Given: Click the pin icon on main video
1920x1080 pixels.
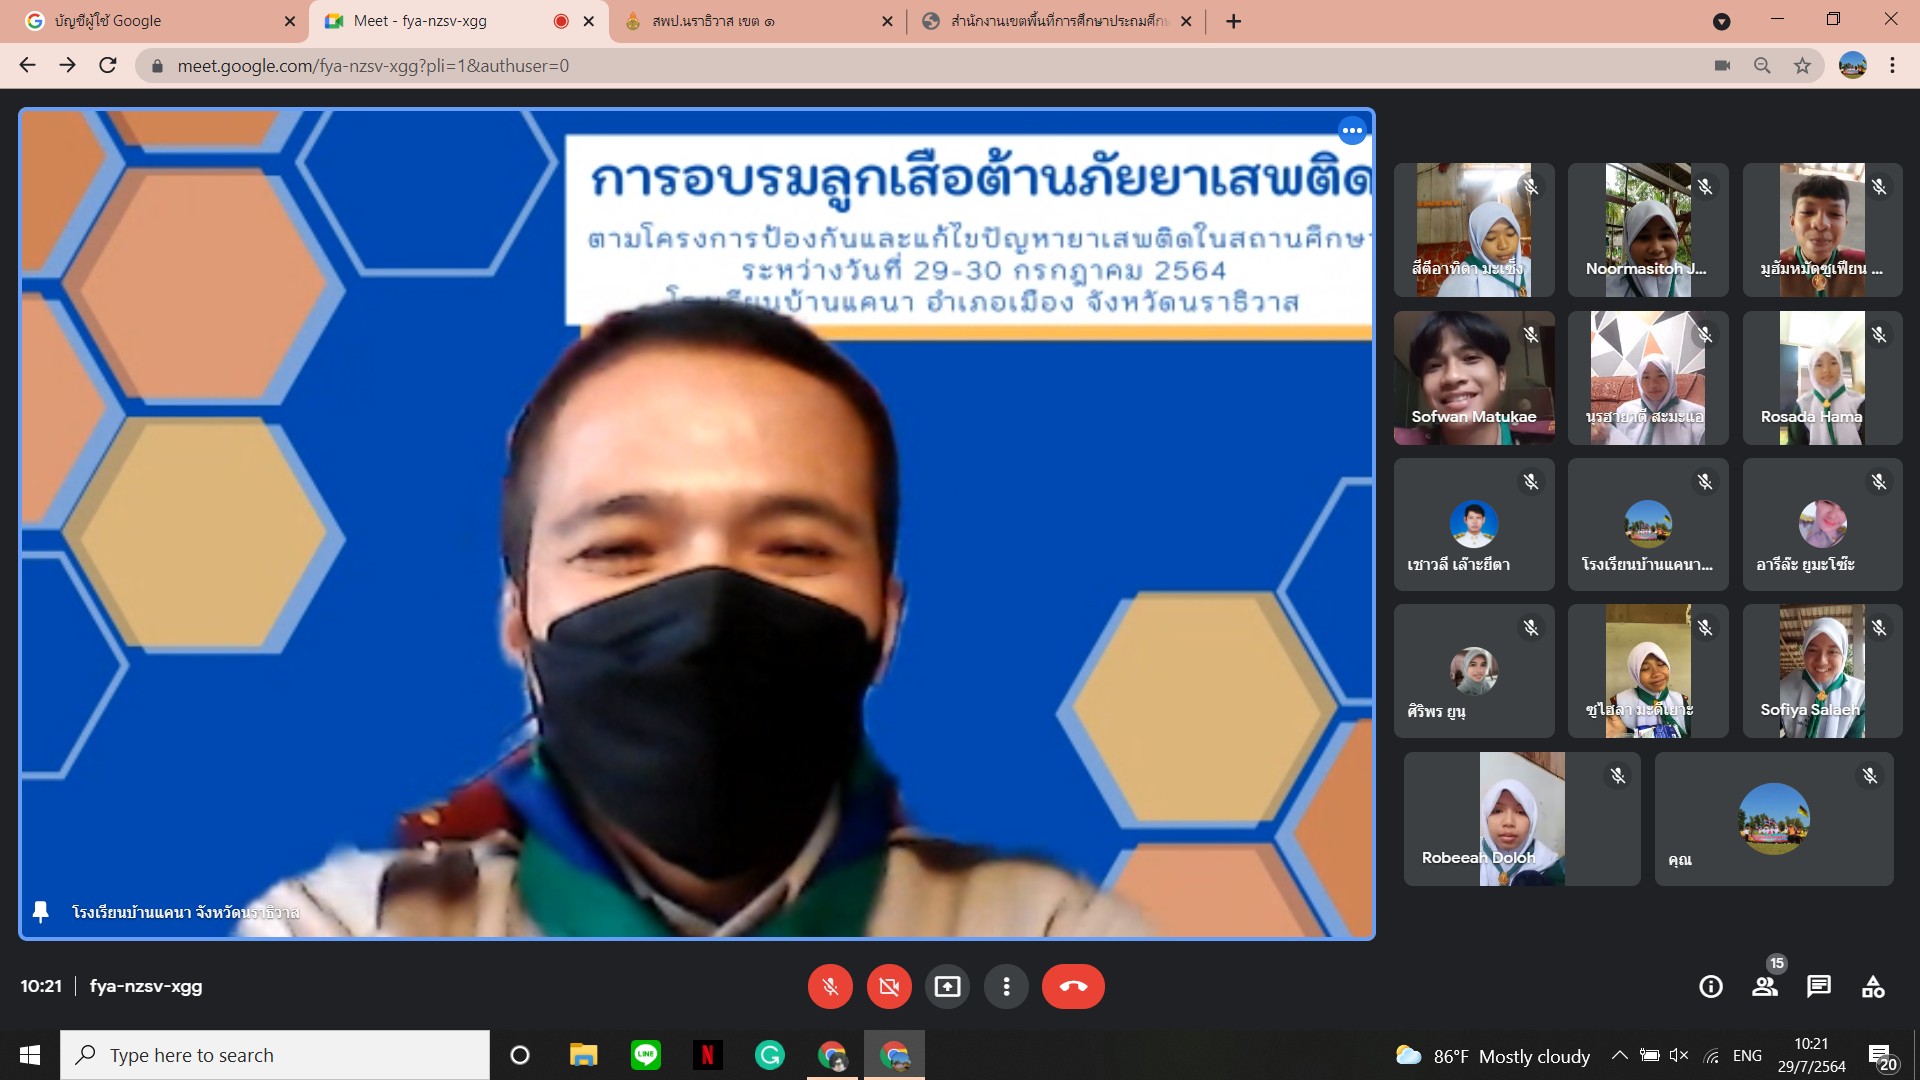Looking at the screenshot, I should [x=41, y=912].
